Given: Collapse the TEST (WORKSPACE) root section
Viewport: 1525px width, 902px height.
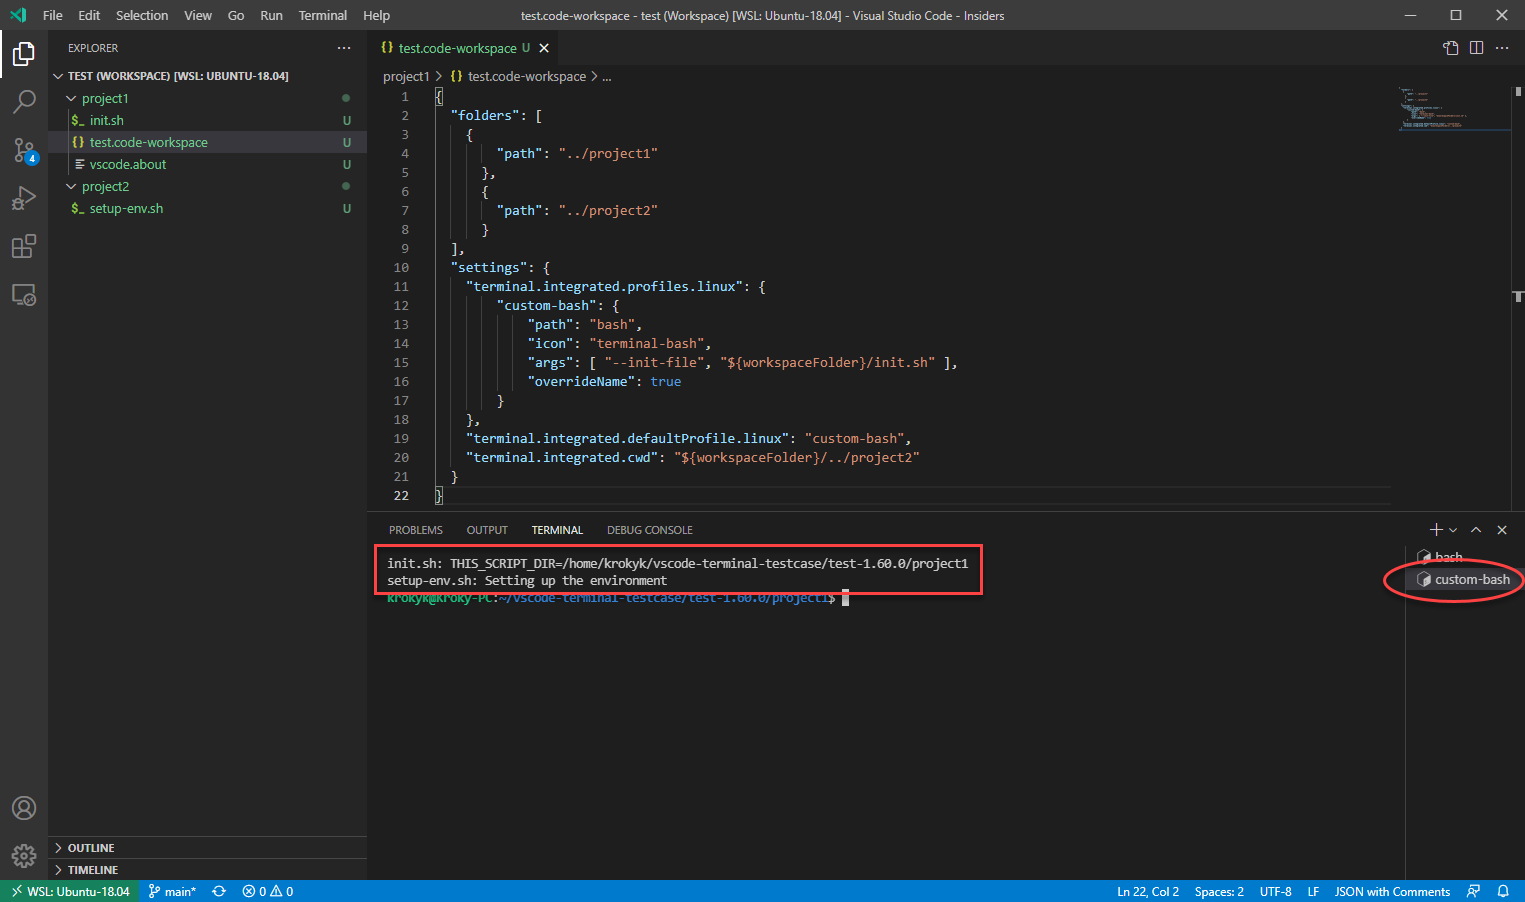Looking at the screenshot, I should click(x=207, y=76).
